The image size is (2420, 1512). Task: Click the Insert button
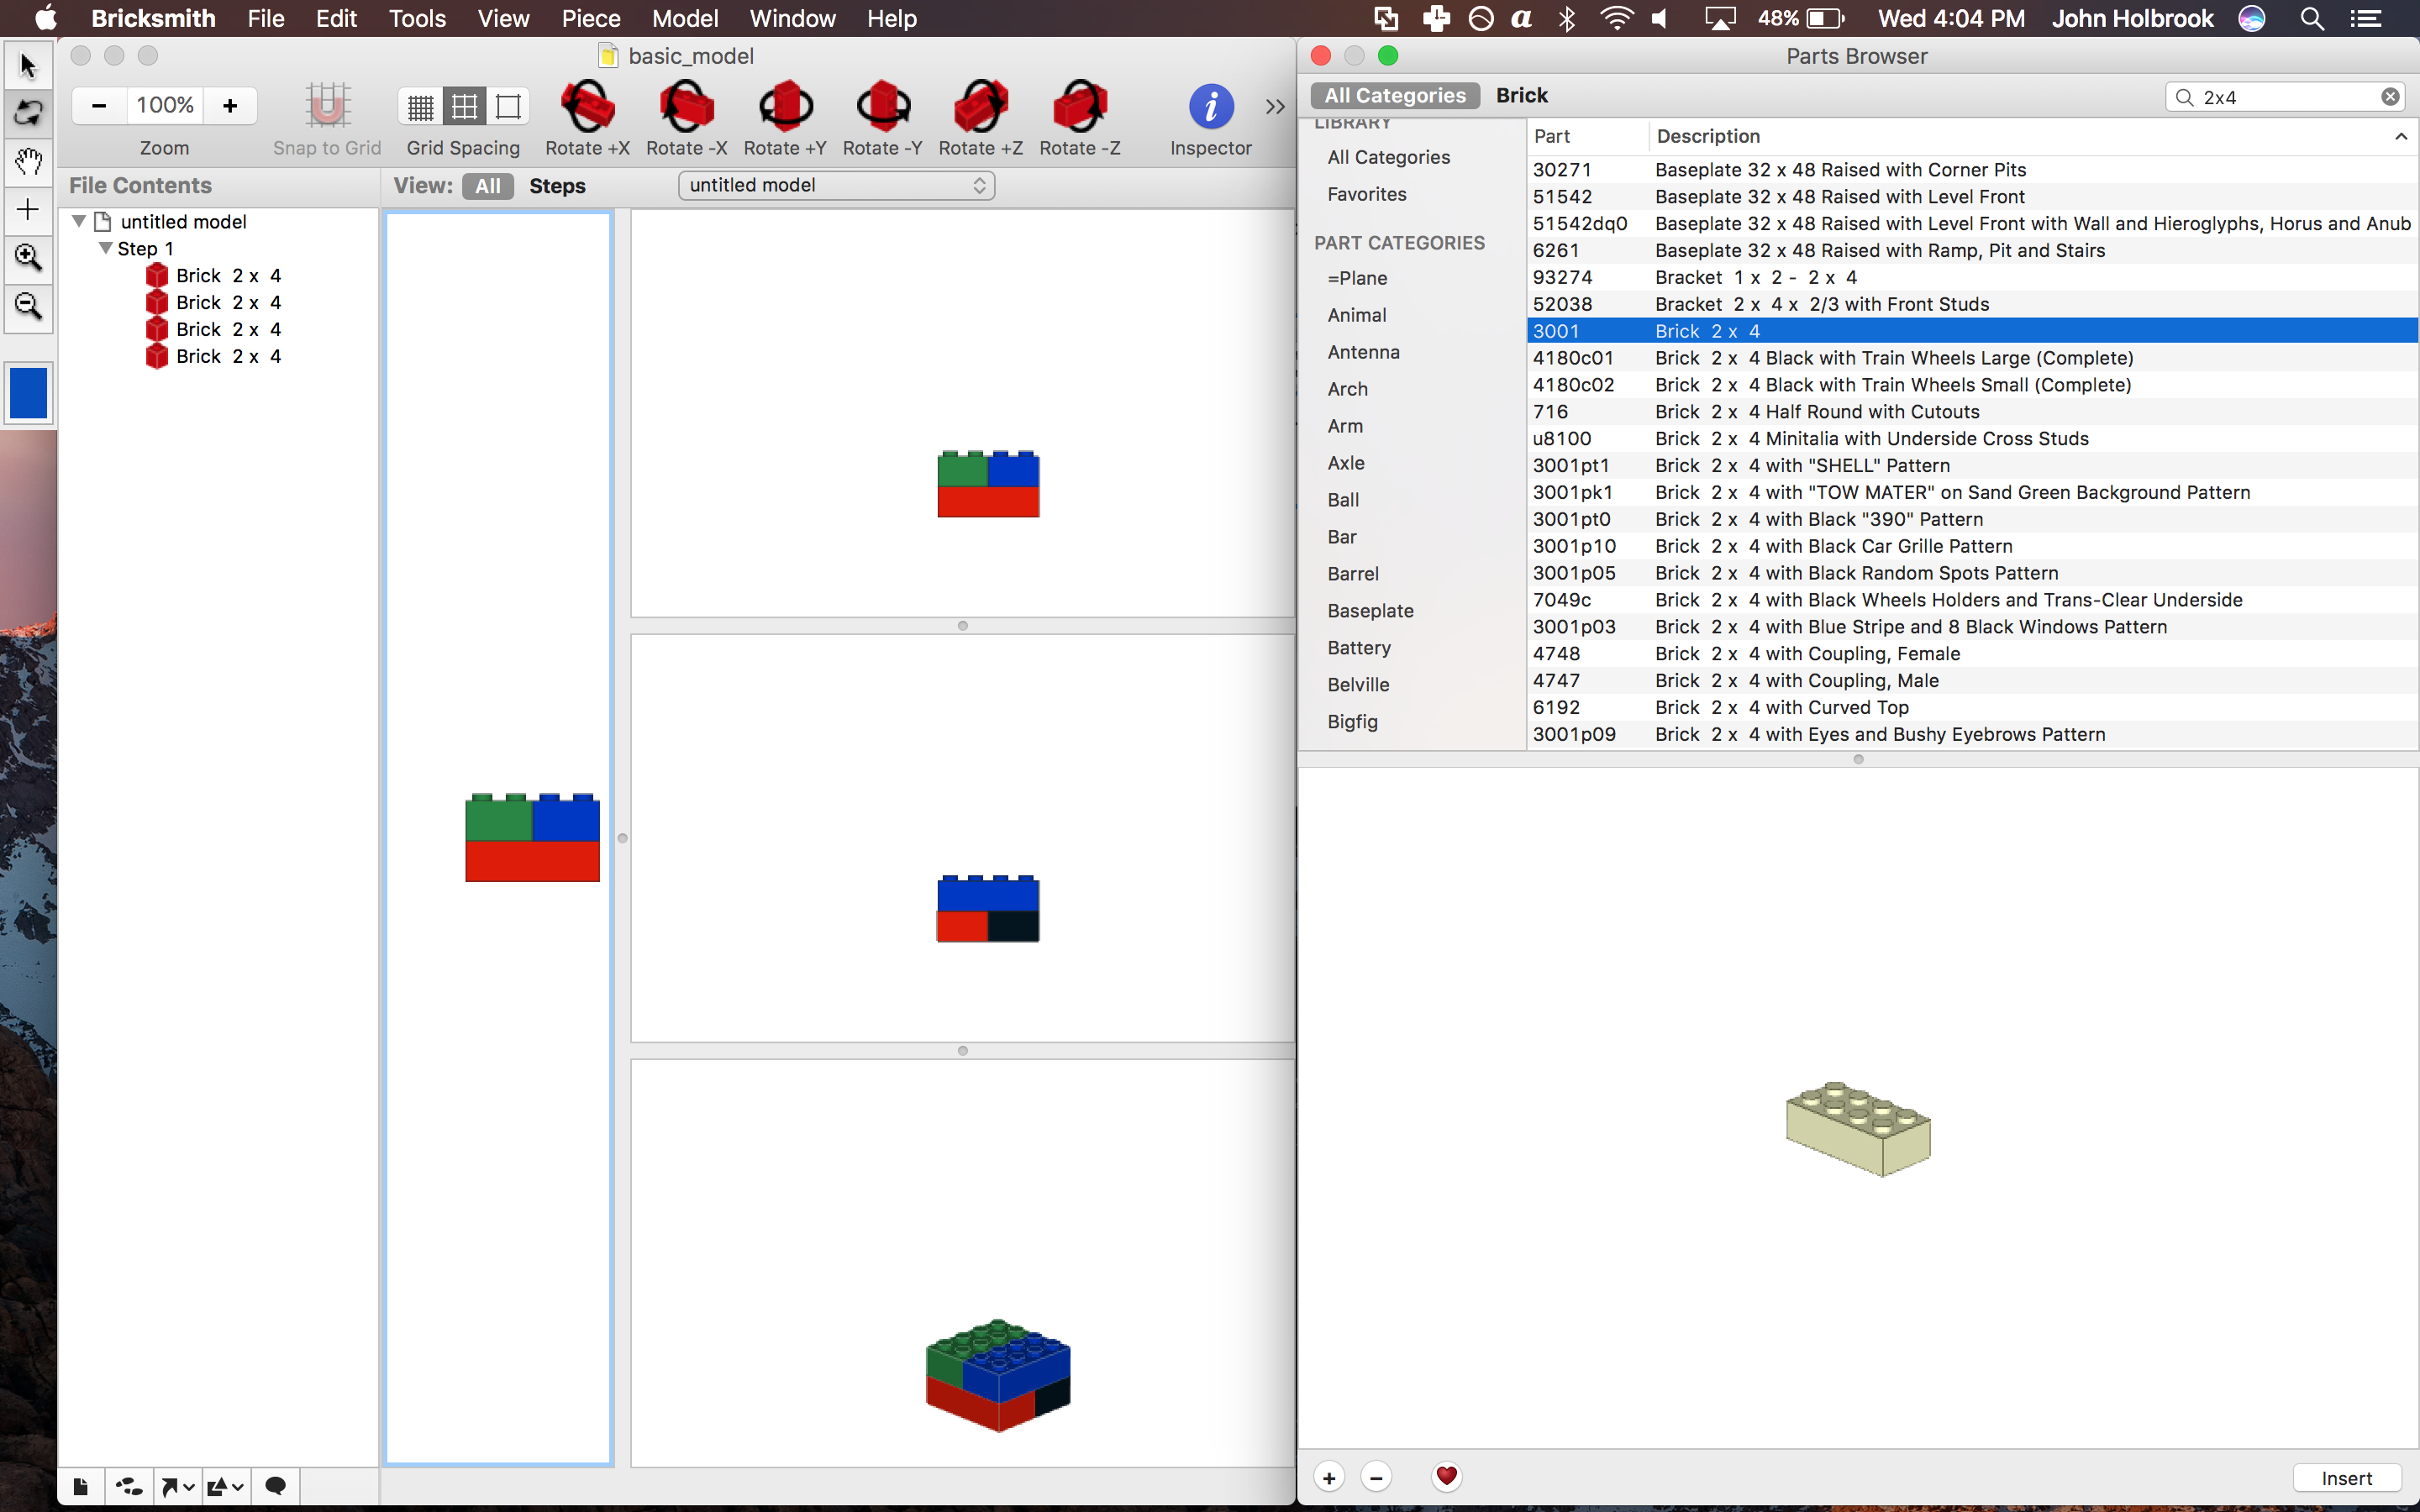click(2346, 1478)
